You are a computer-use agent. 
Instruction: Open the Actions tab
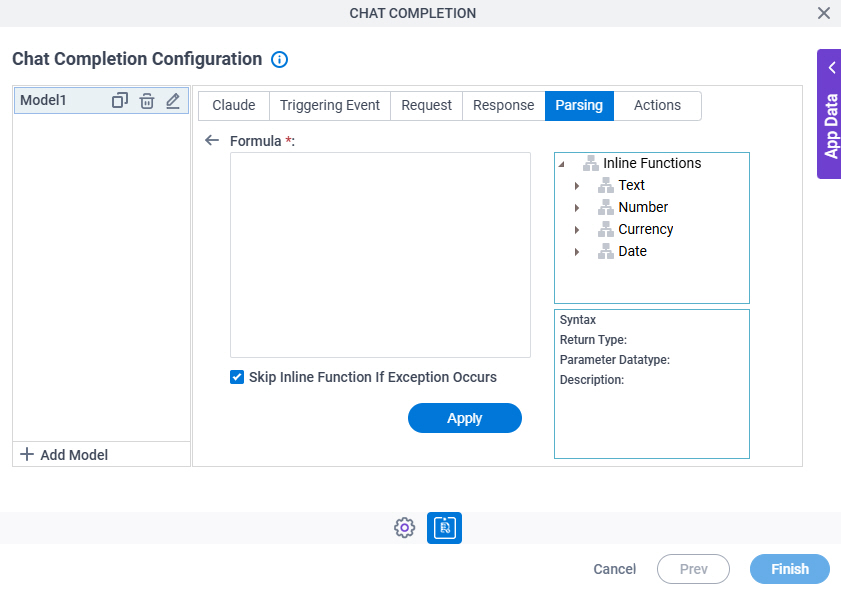click(658, 106)
